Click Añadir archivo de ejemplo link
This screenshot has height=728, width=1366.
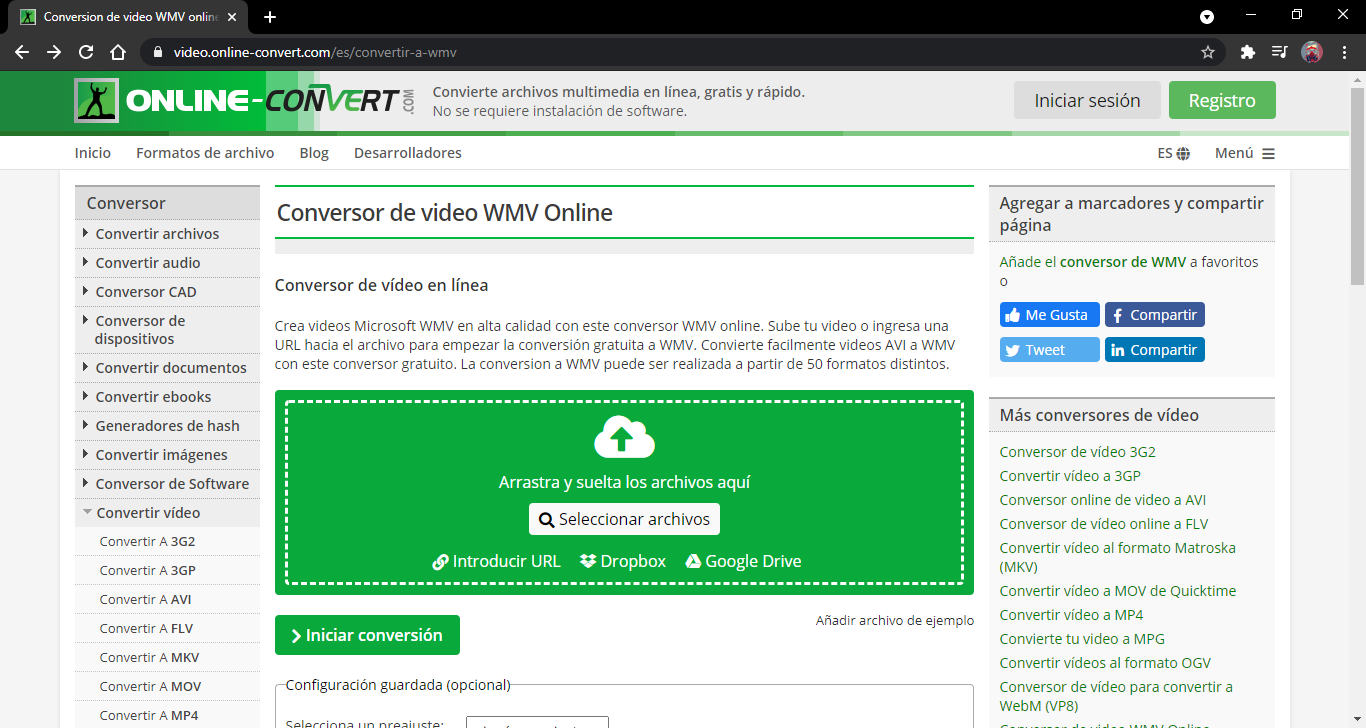click(895, 620)
